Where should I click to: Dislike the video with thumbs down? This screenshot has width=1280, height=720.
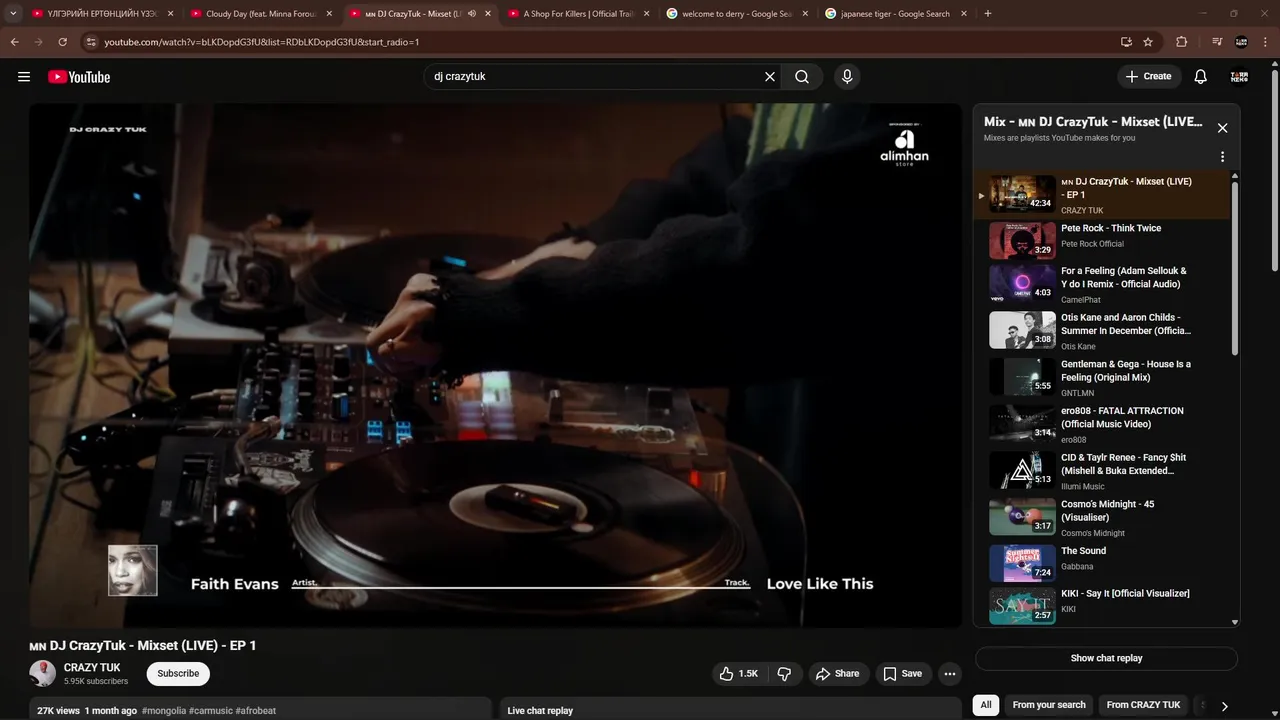[x=784, y=674]
